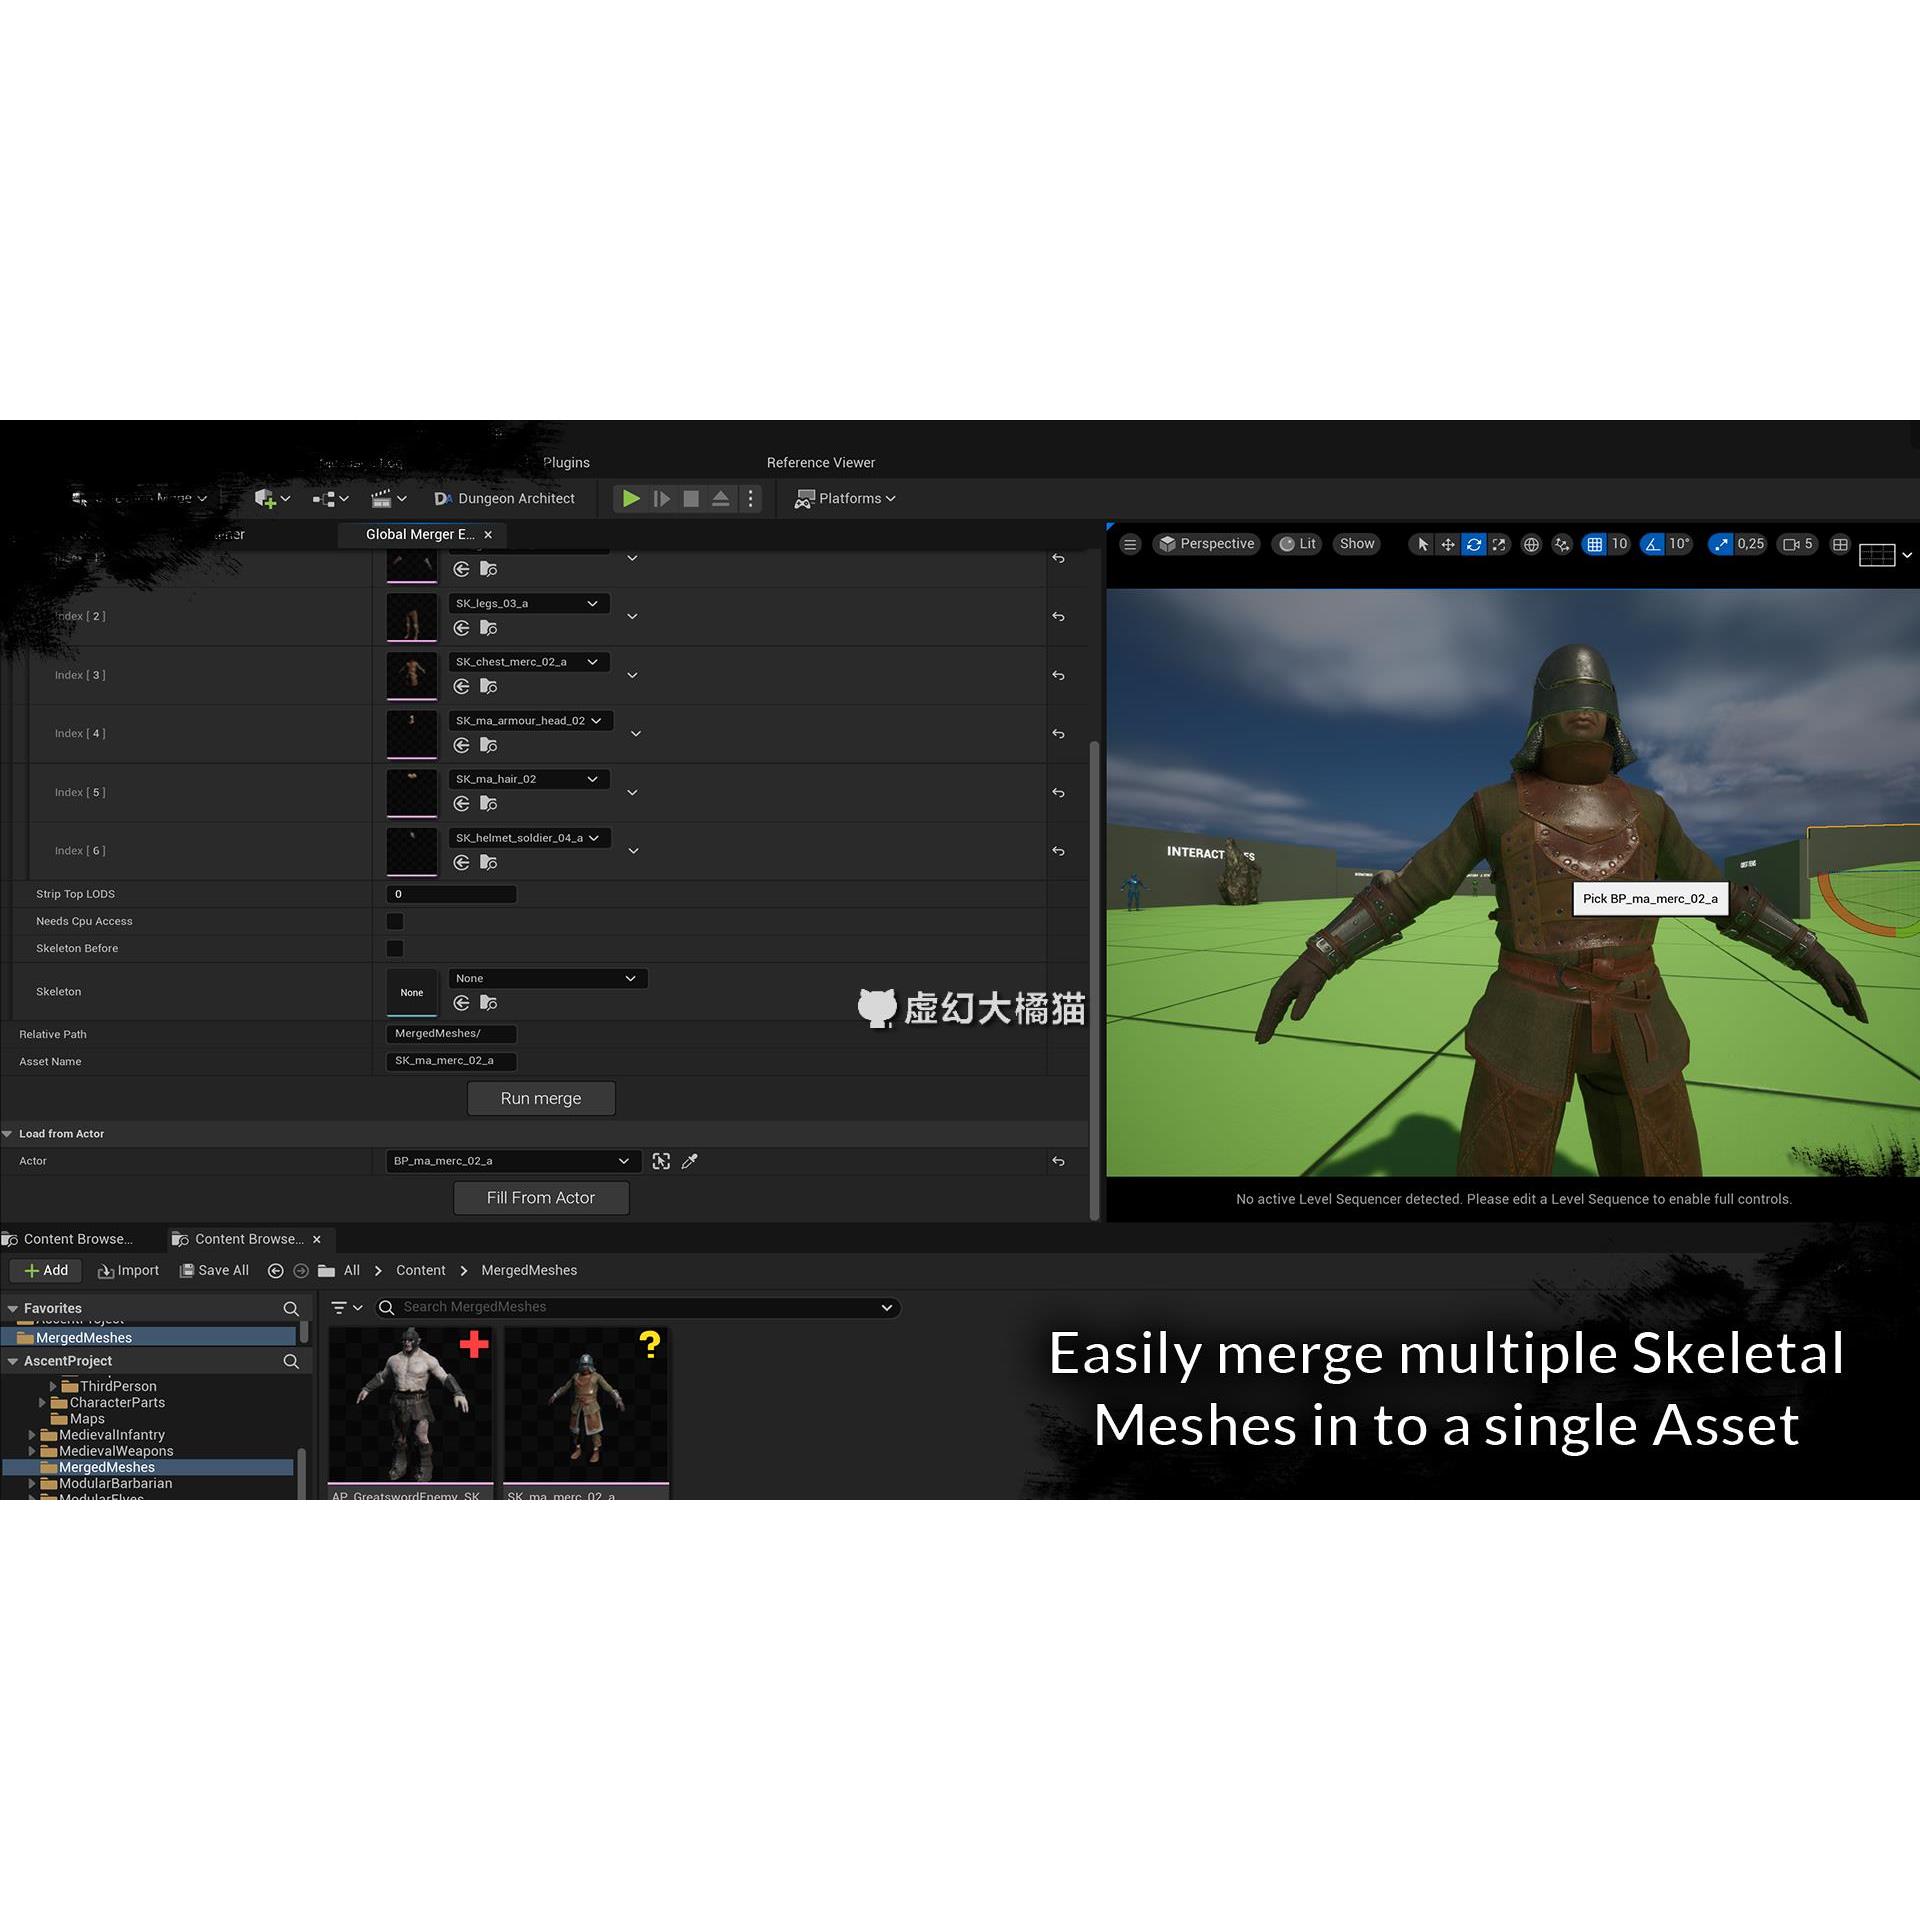This screenshot has height=1920, width=1920.
Task: Open the viewport Show menu
Action: [x=1357, y=544]
